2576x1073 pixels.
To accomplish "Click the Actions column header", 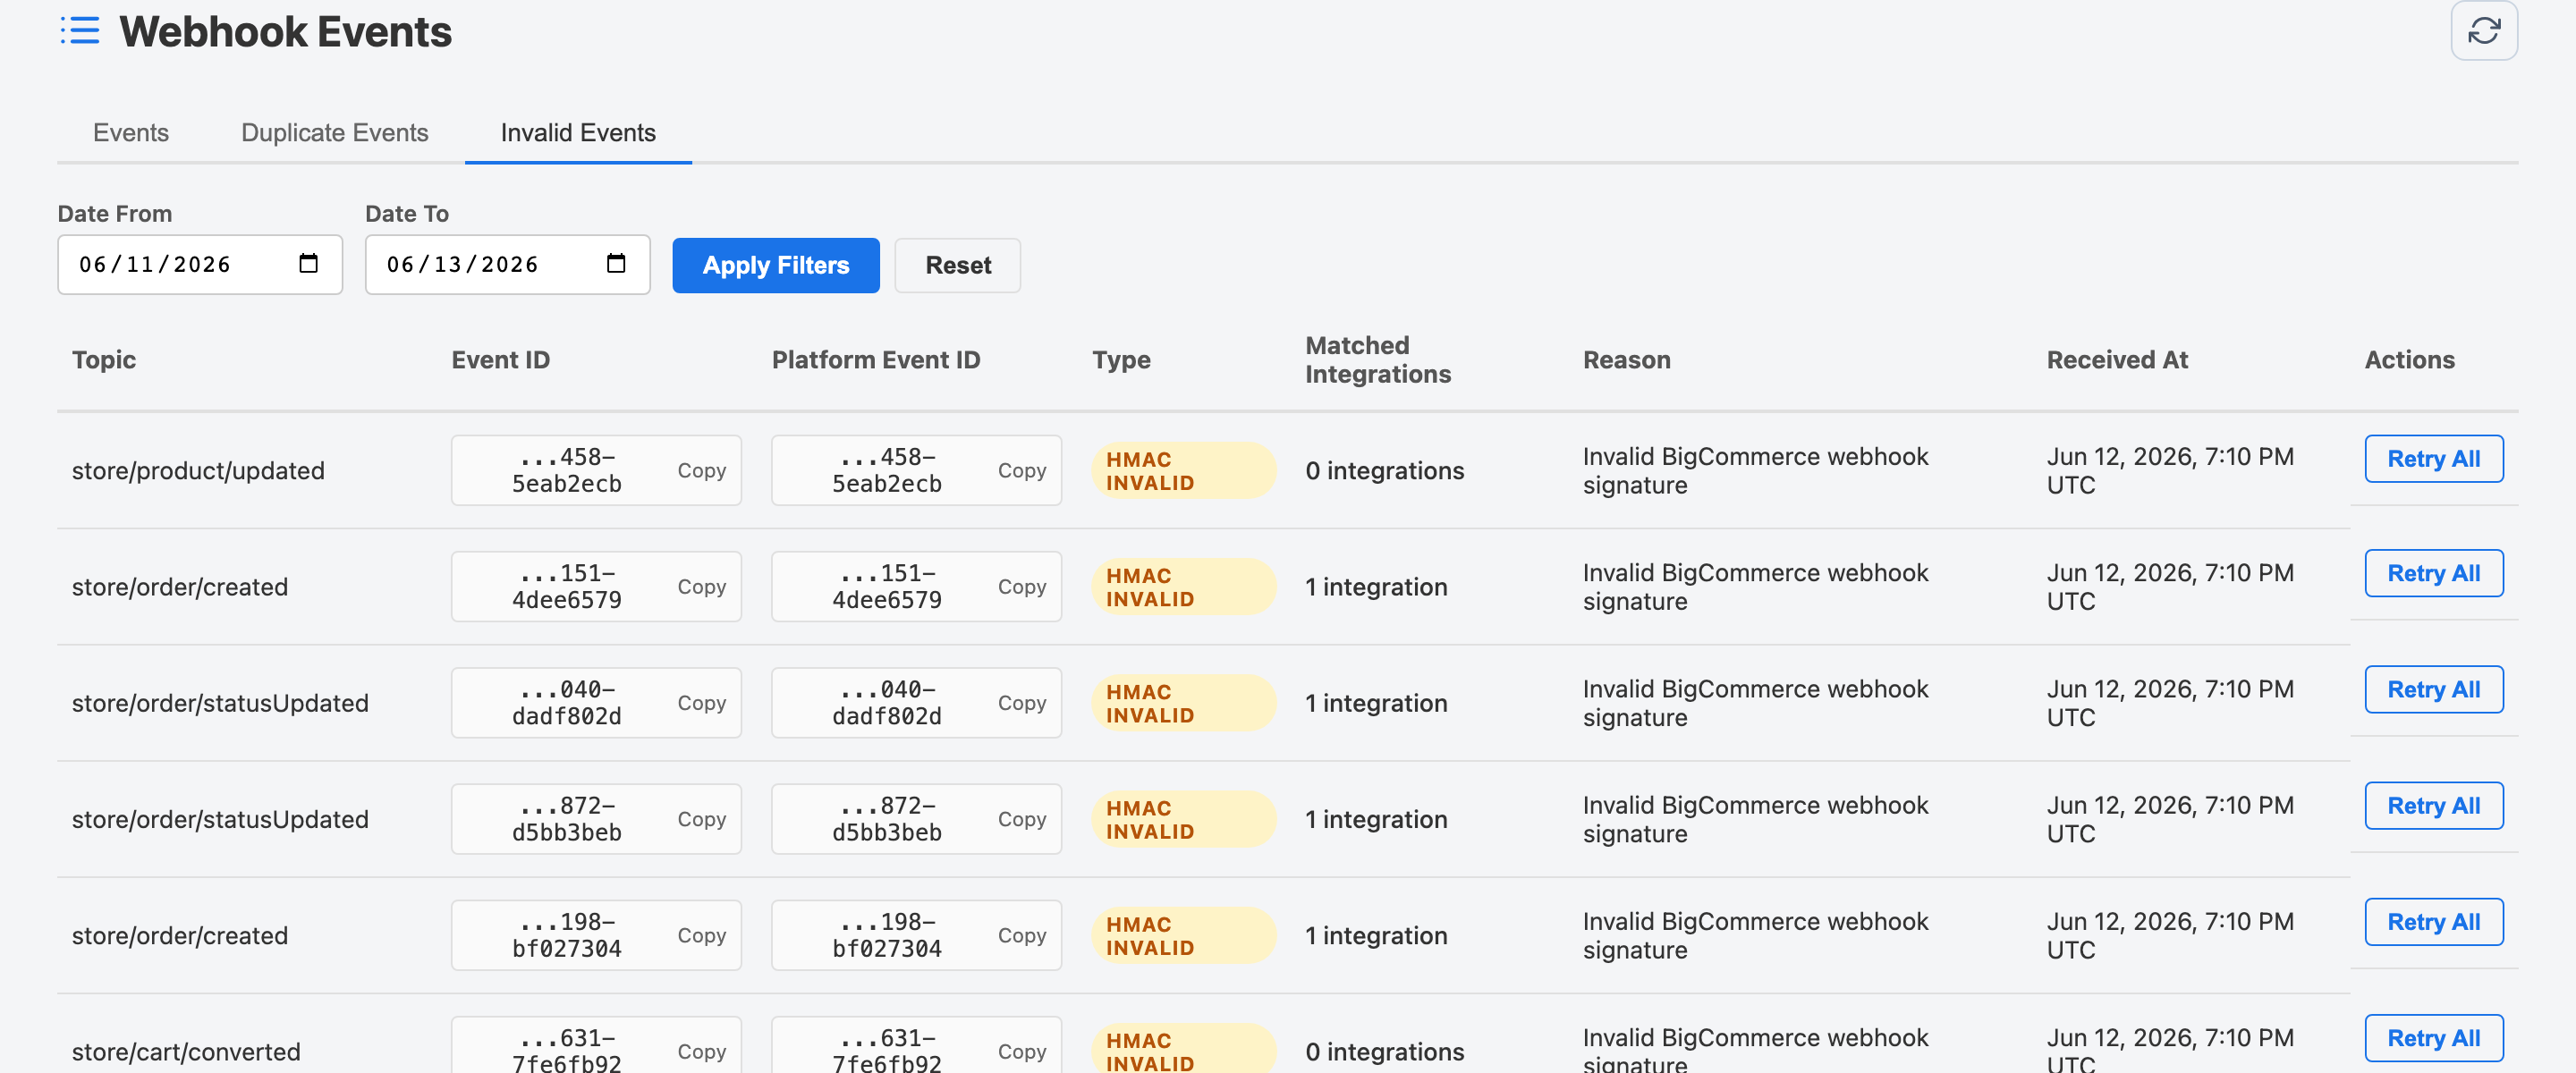I will (x=2409, y=360).
